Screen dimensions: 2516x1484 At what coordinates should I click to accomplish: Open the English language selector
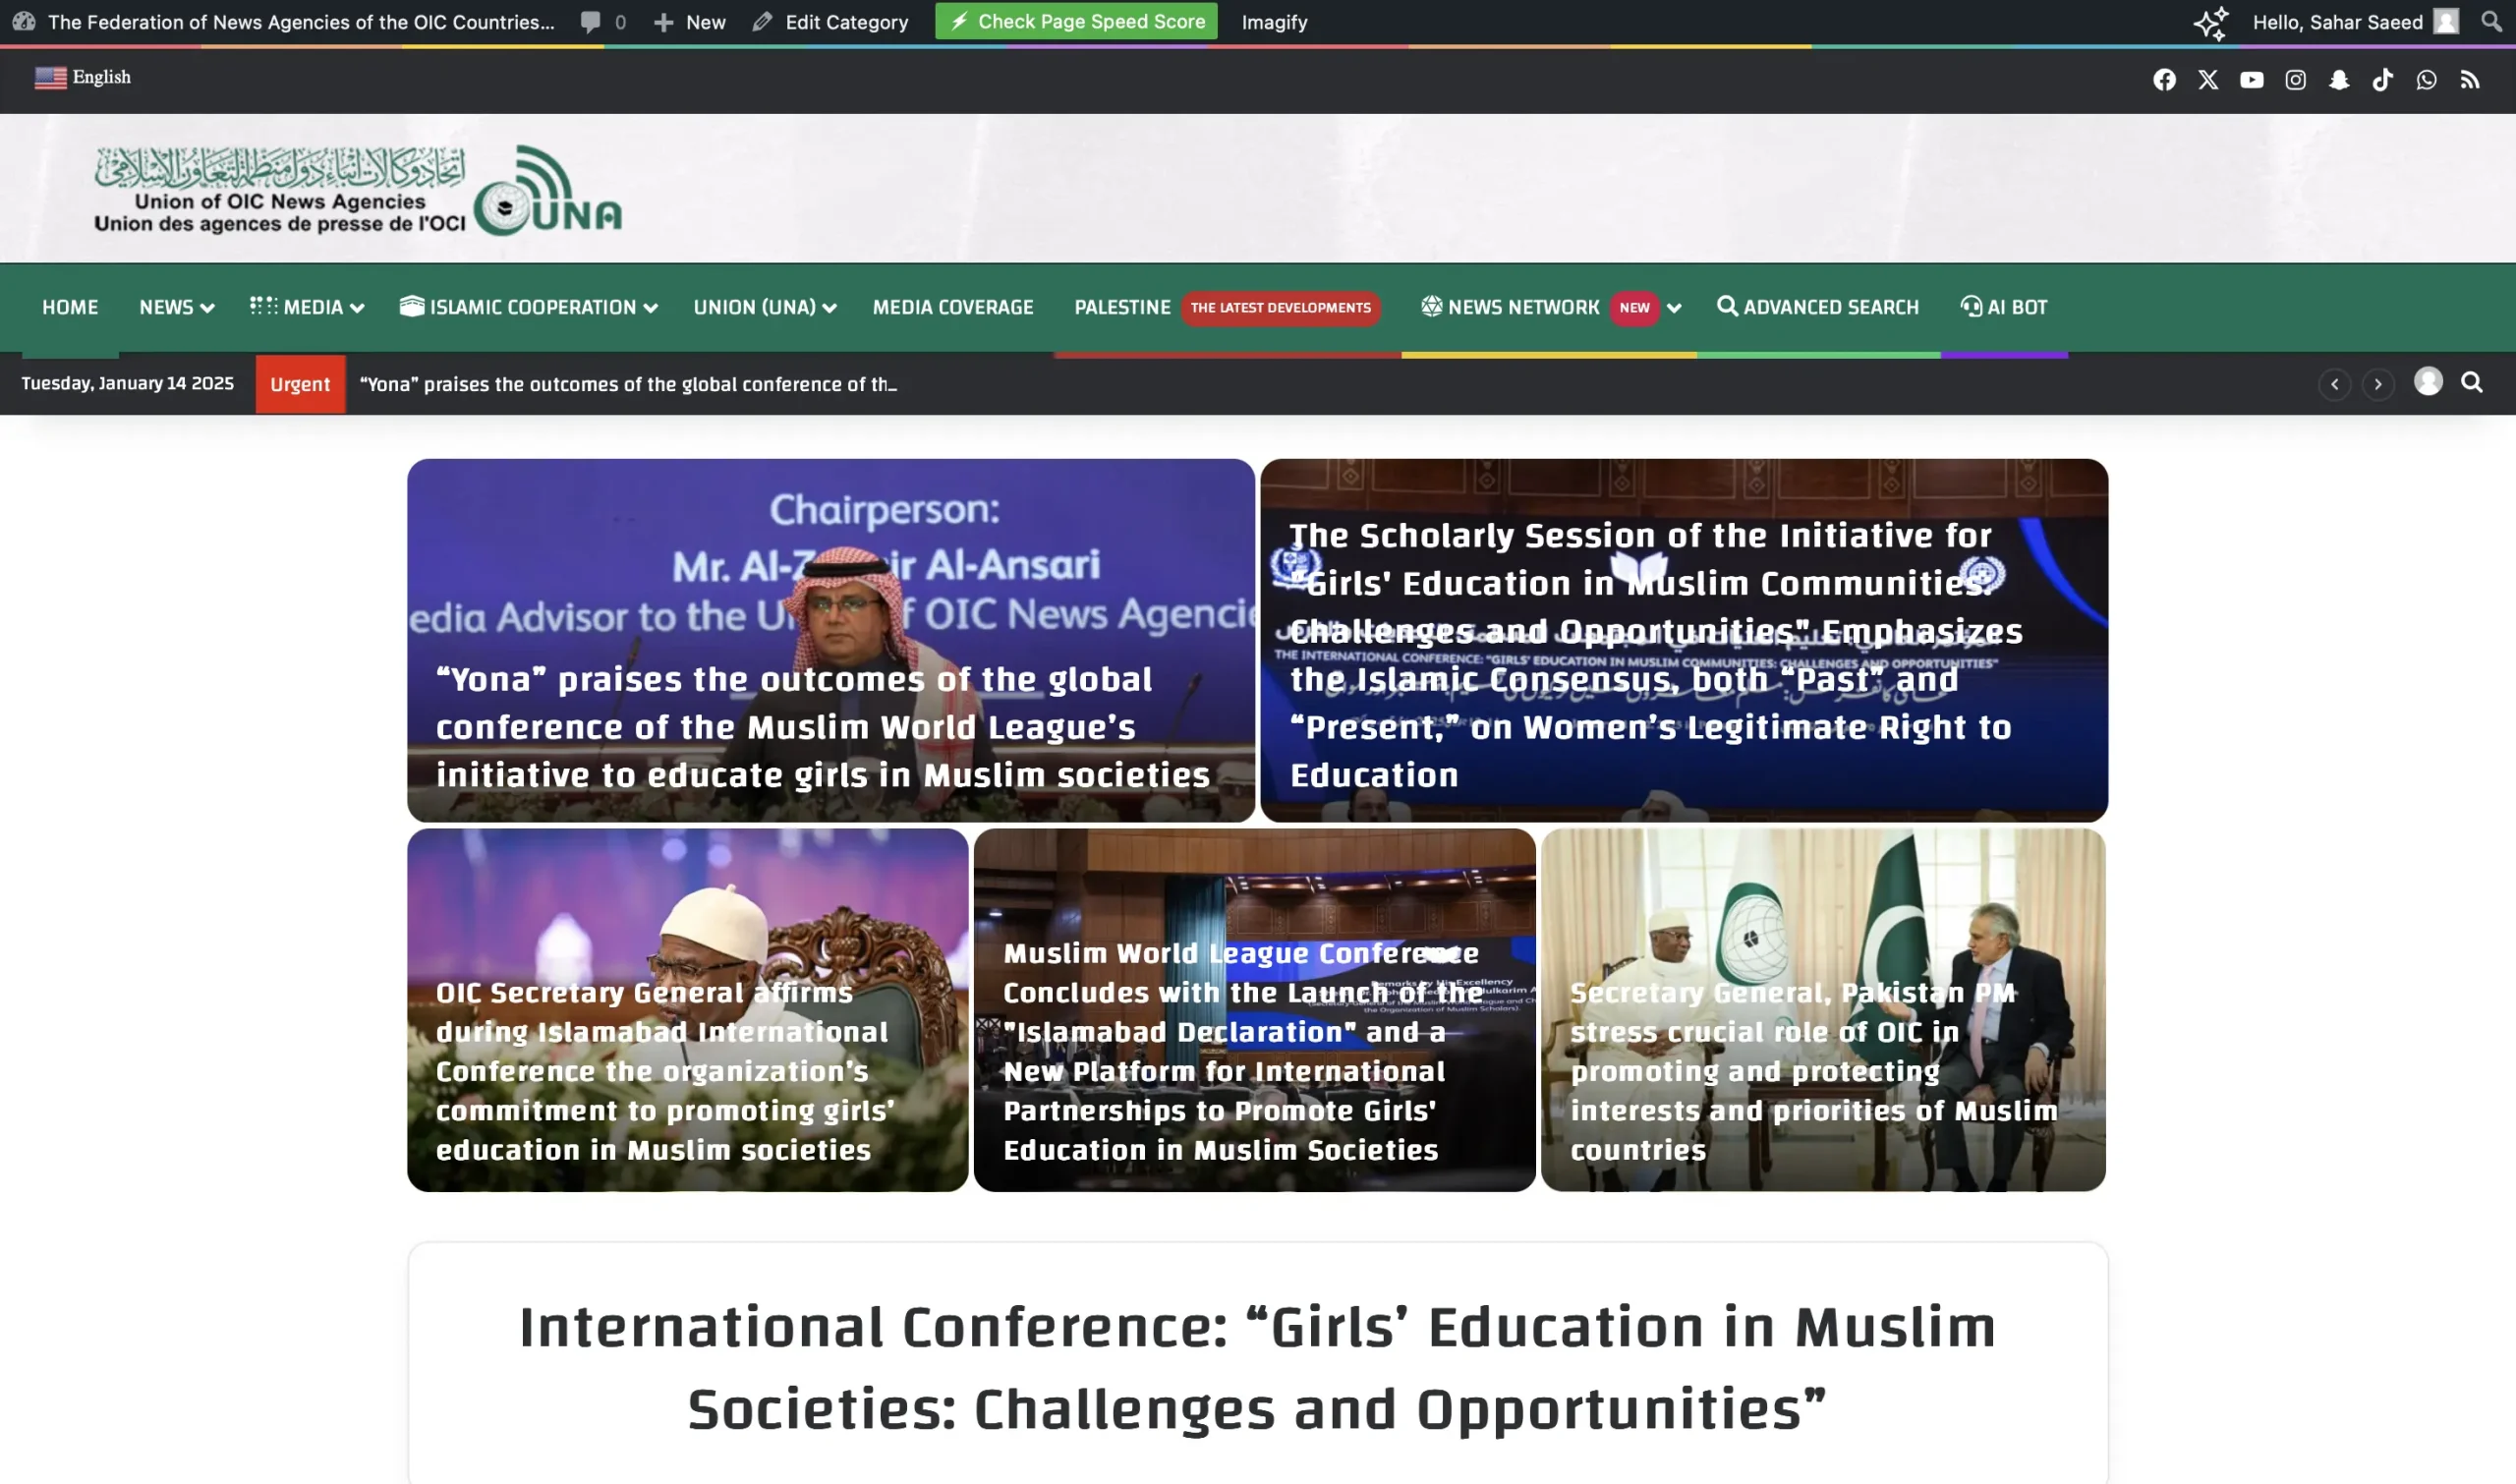coord(83,77)
